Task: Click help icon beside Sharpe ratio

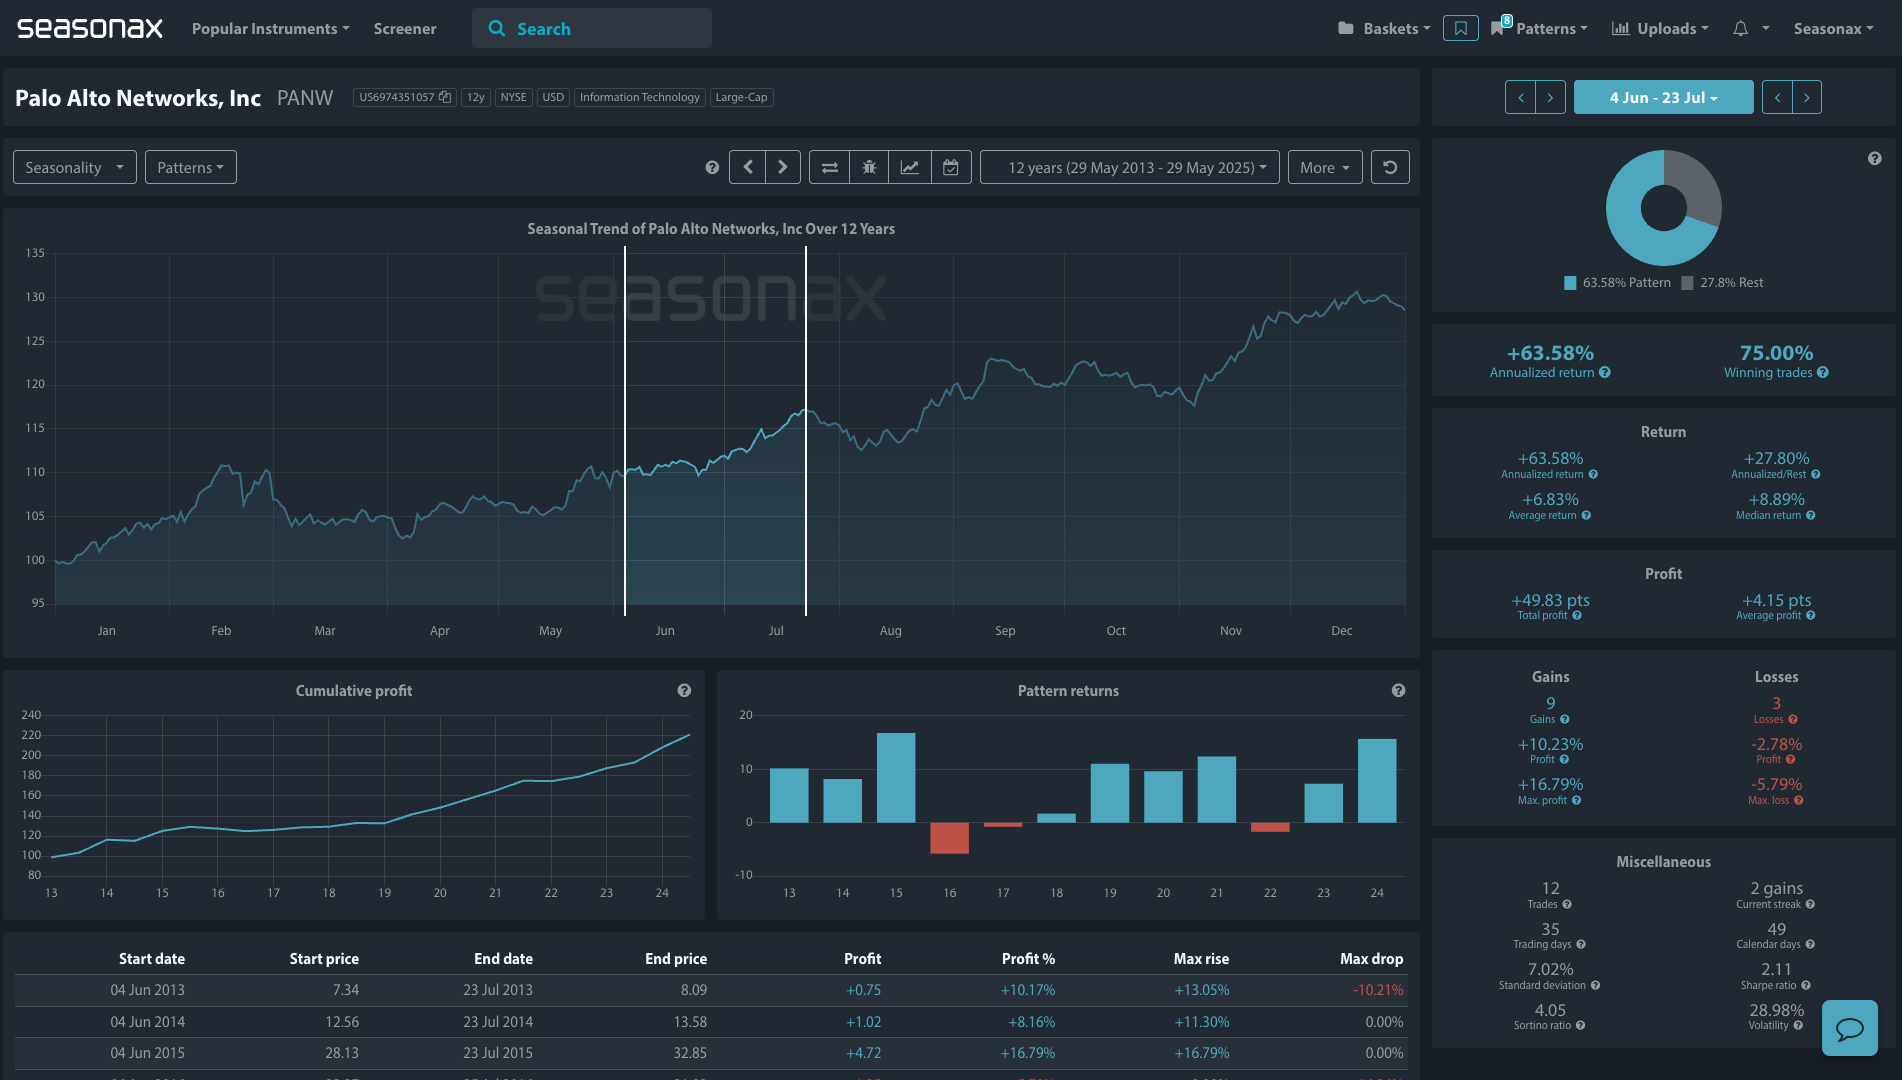Action: click(1806, 985)
